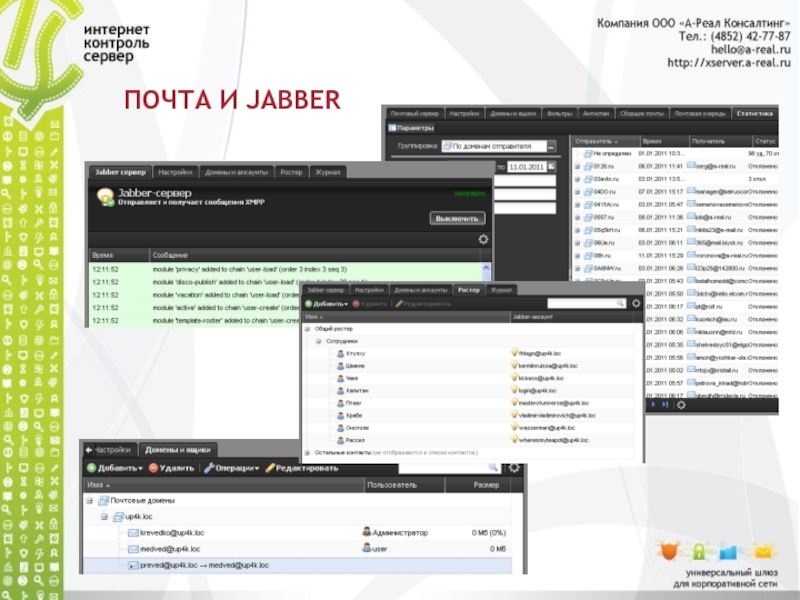
Task: Click user icon in row of rhlagn@up4k.loc
Action: point(340,353)
